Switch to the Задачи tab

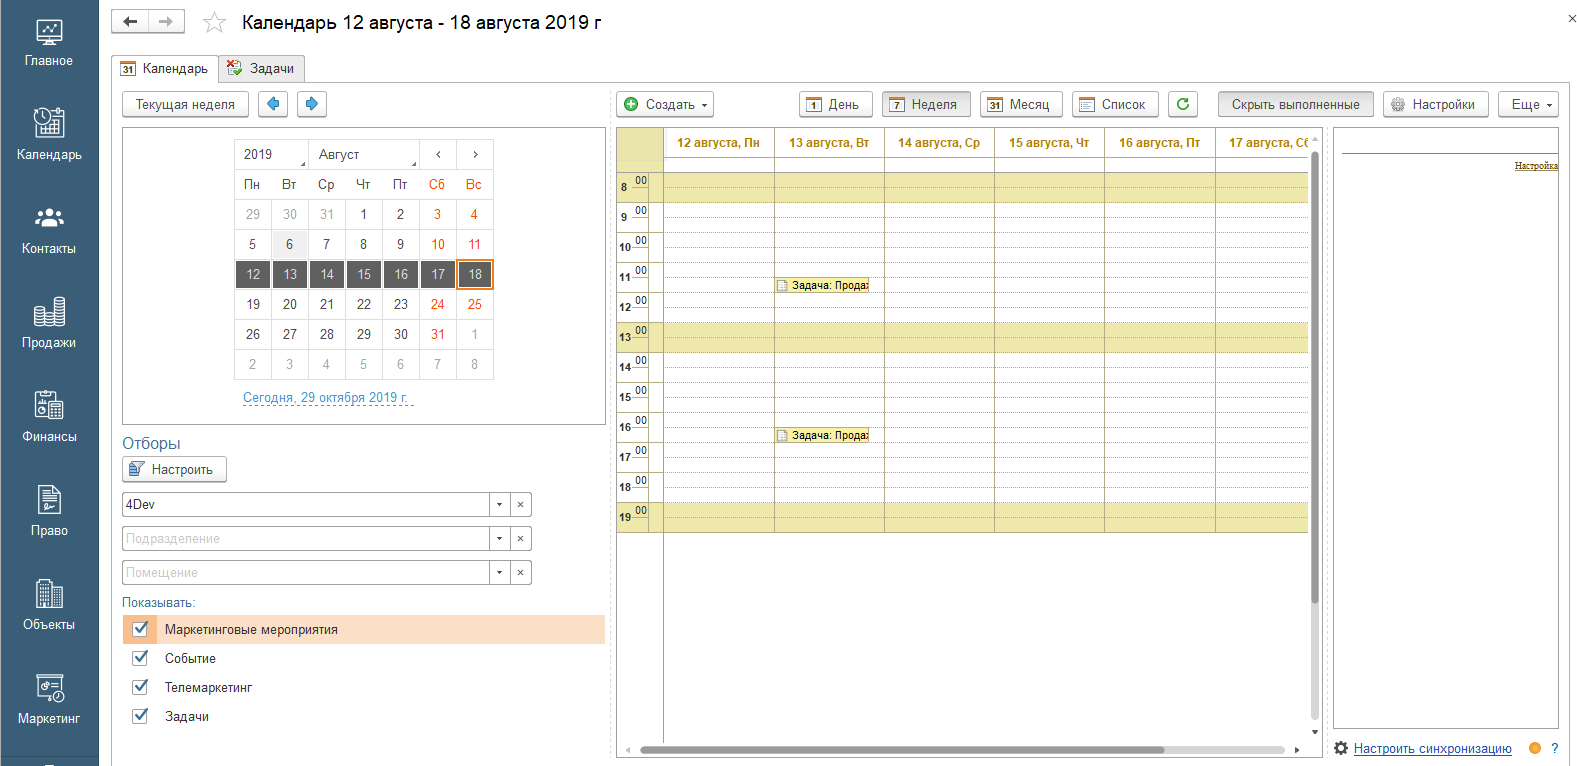pyautogui.click(x=261, y=68)
